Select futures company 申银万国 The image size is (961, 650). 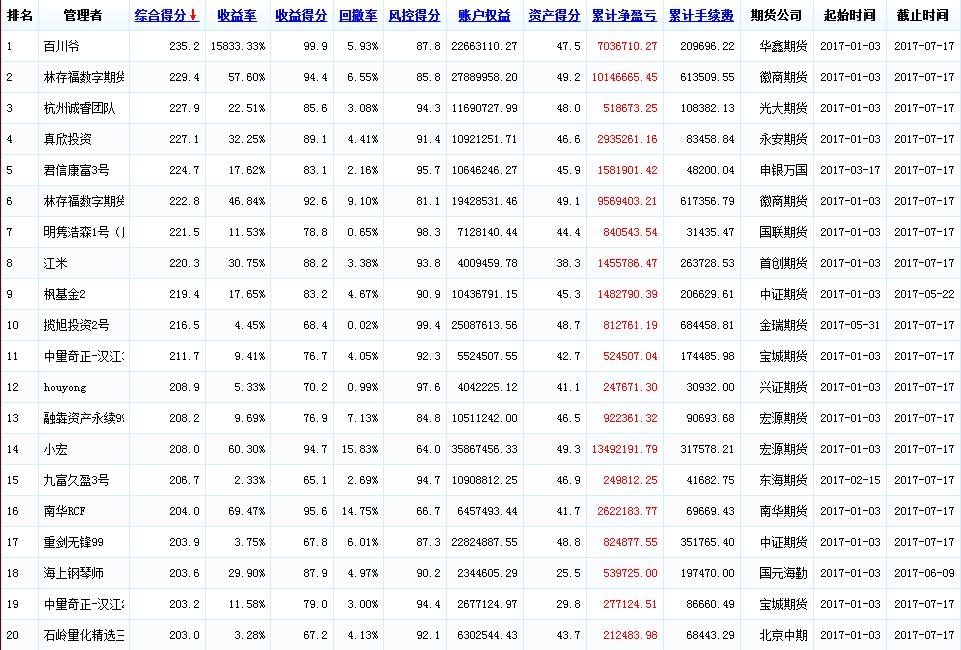click(783, 170)
